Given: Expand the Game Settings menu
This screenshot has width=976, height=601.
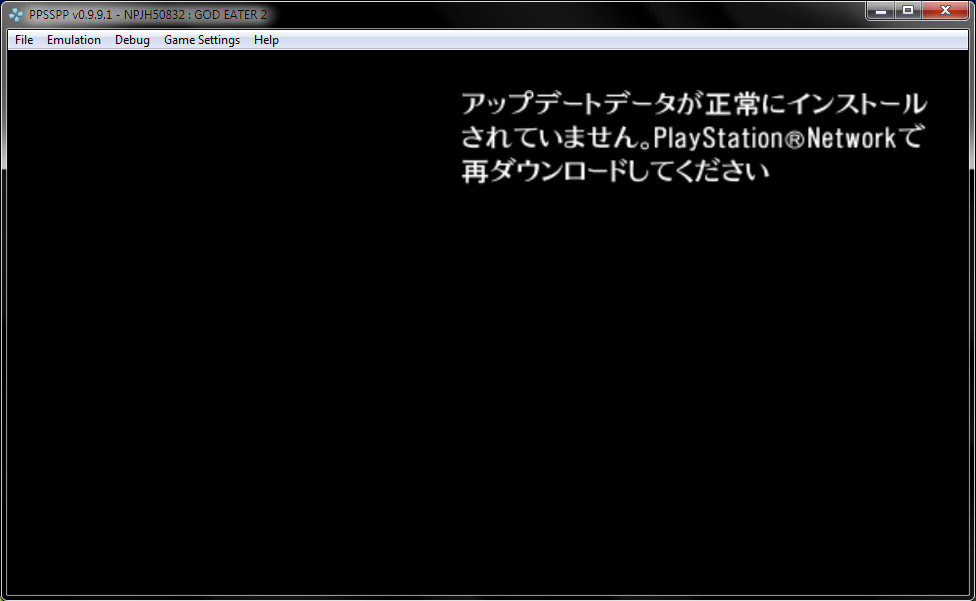Looking at the screenshot, I should [x=202, y=40].
